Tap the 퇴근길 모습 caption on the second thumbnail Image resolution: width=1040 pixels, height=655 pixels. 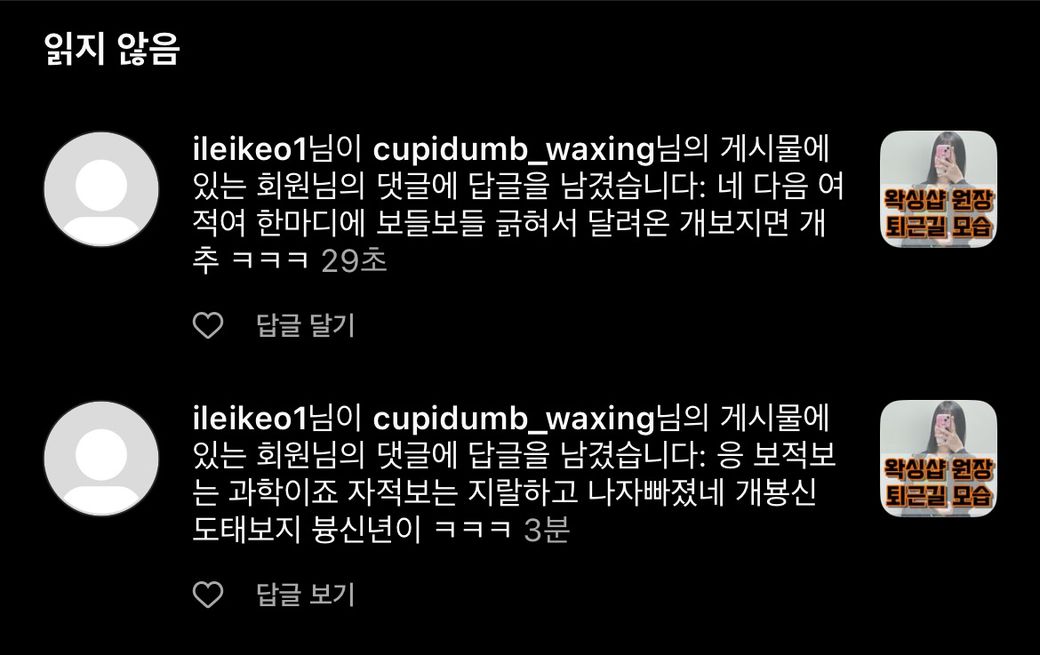(x=938, y=496)
